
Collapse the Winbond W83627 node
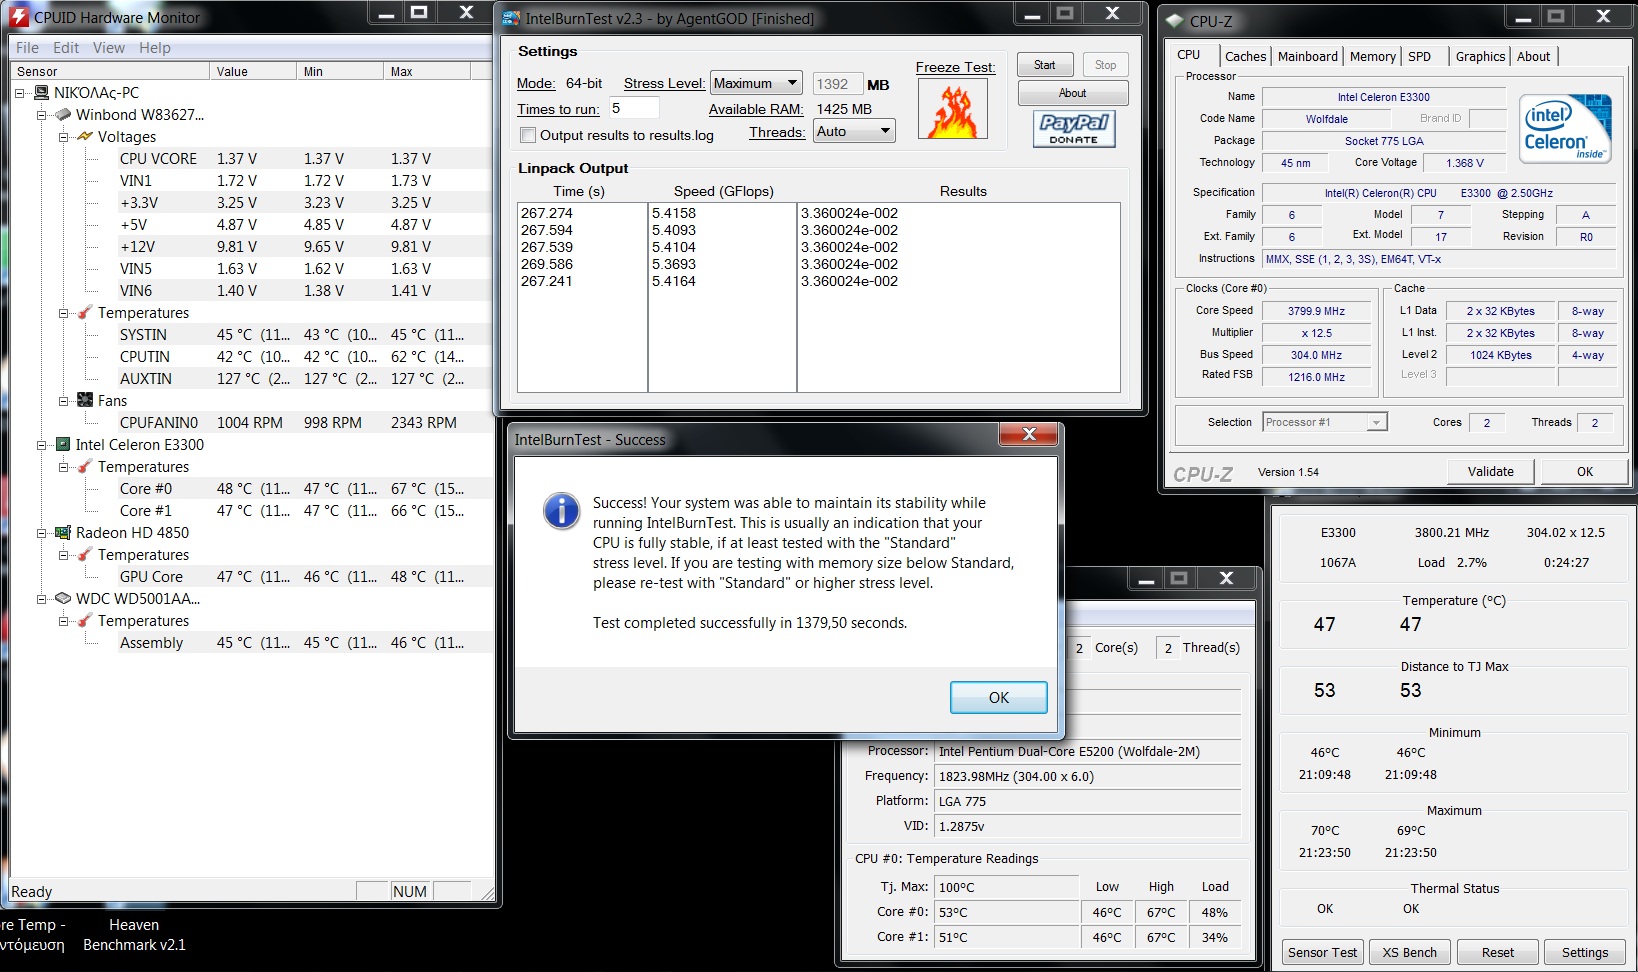pos(41,115)
